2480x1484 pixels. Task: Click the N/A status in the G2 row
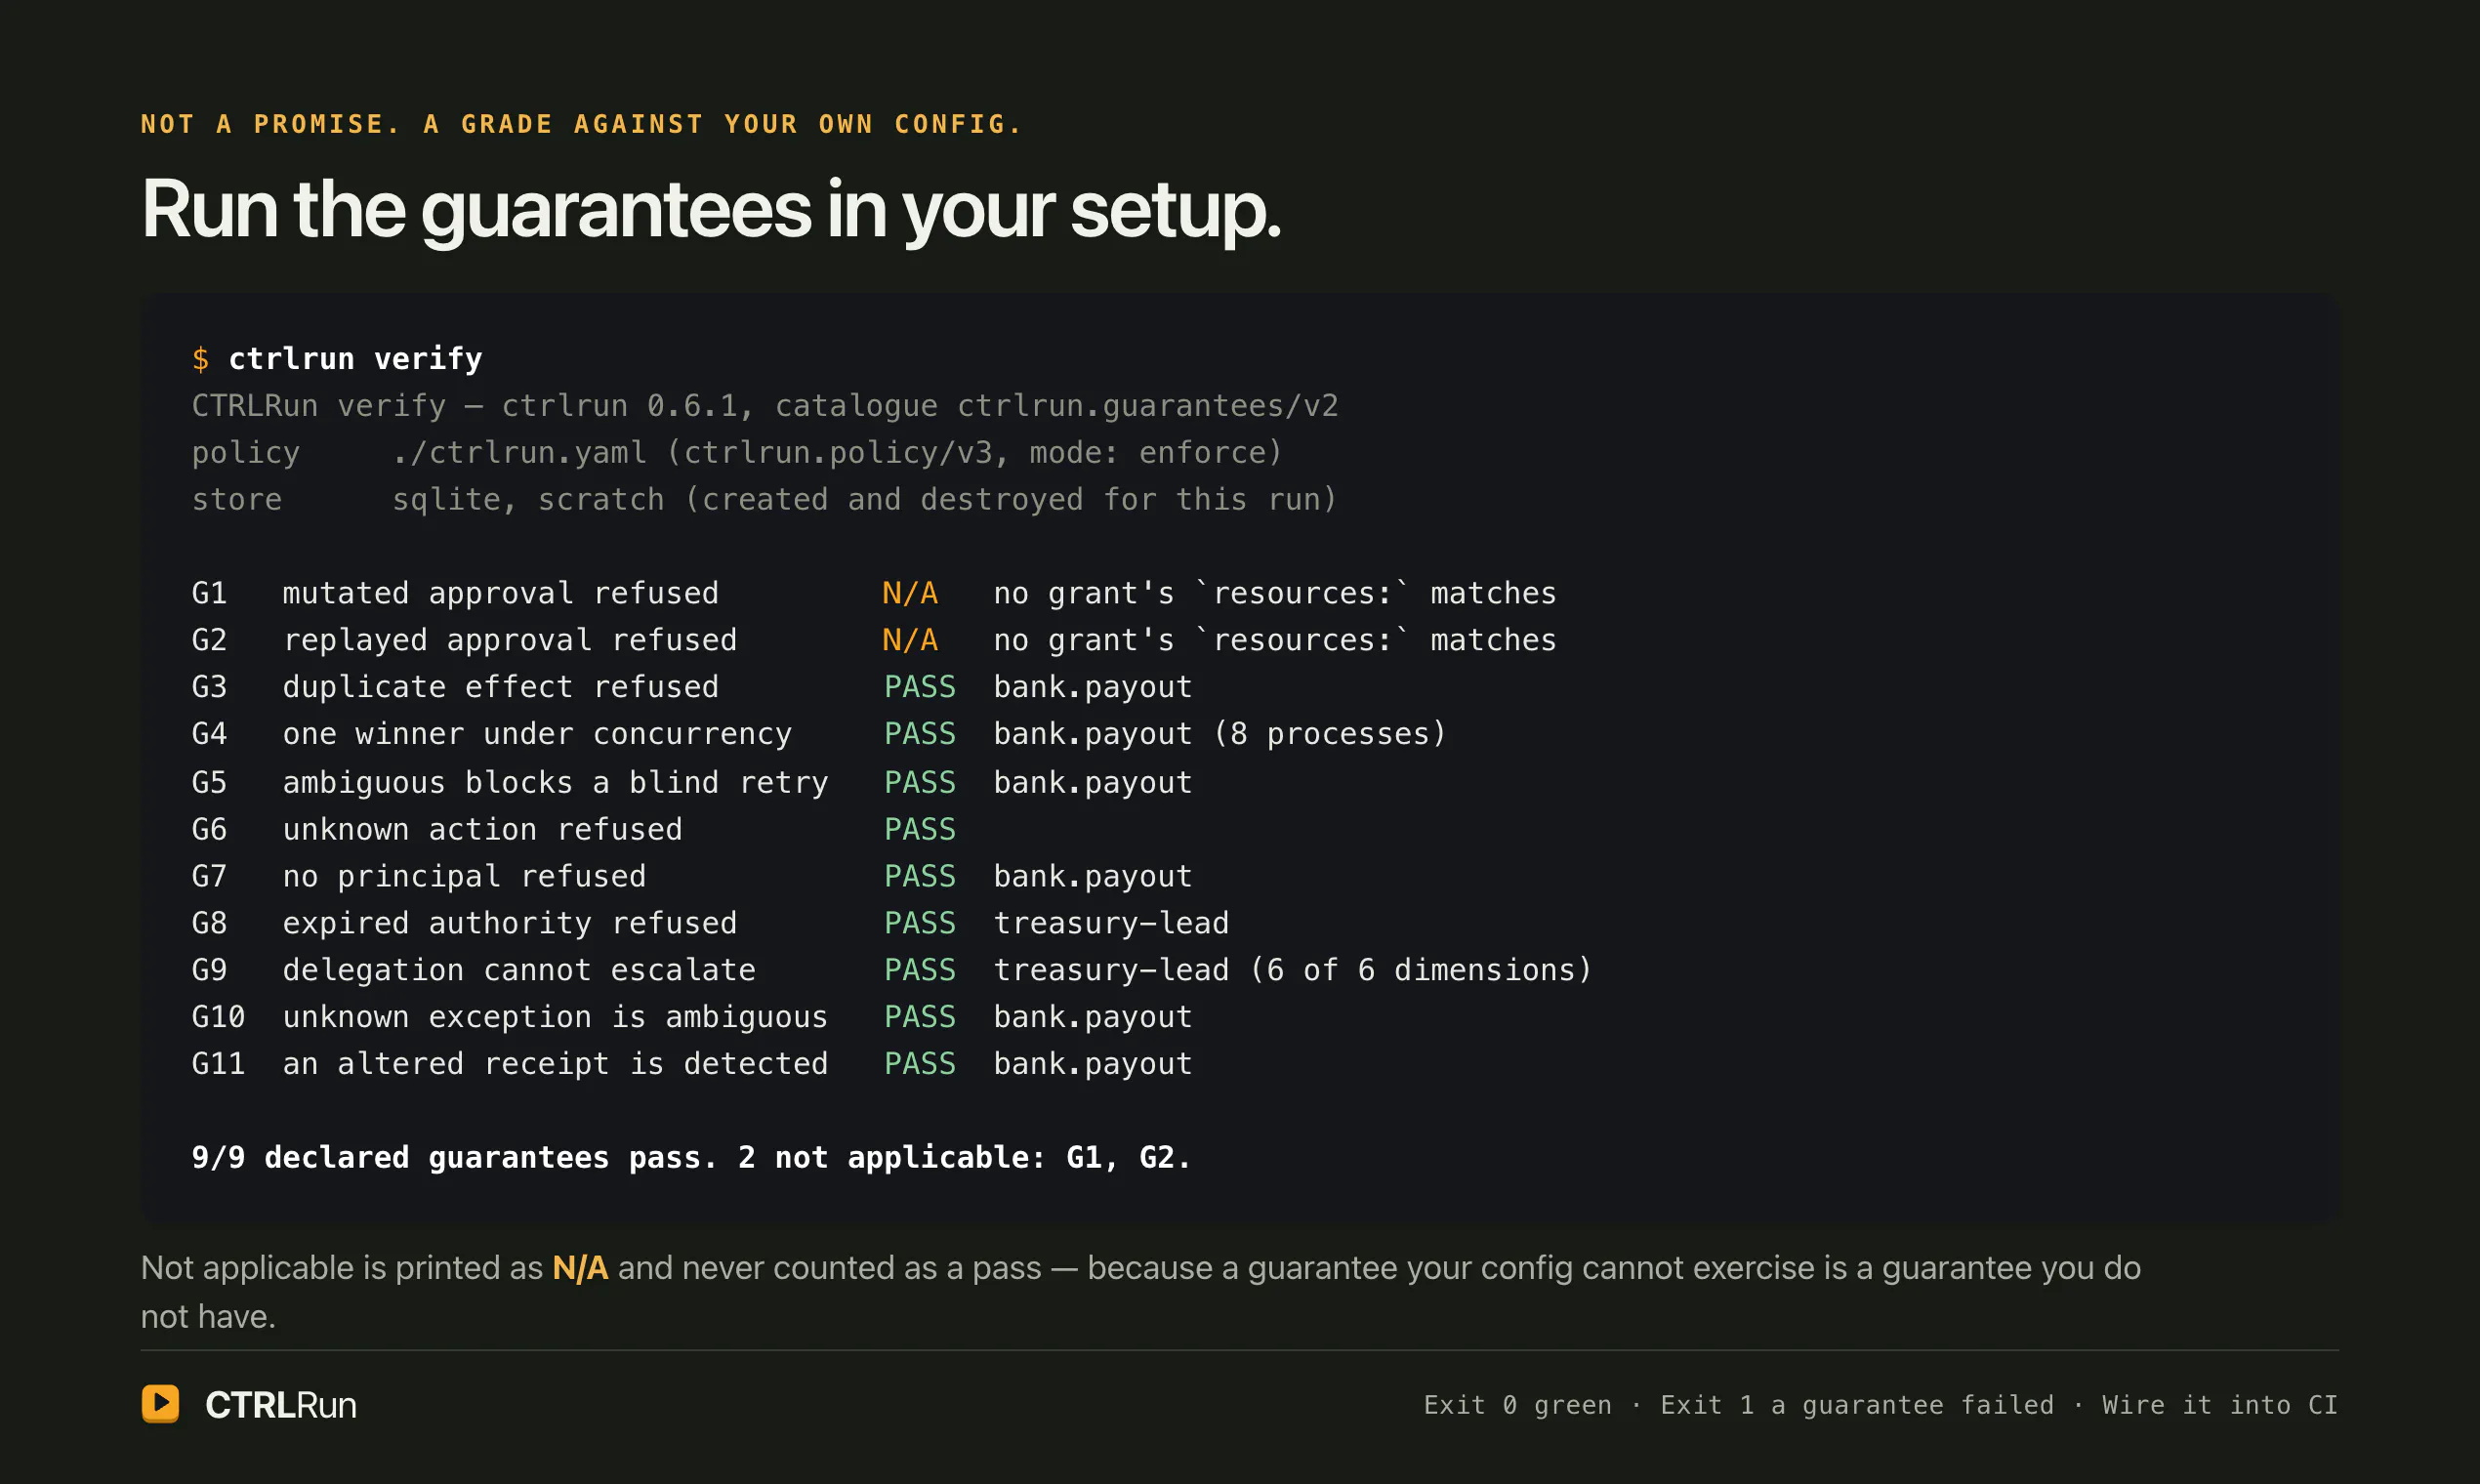coord(909,640)
